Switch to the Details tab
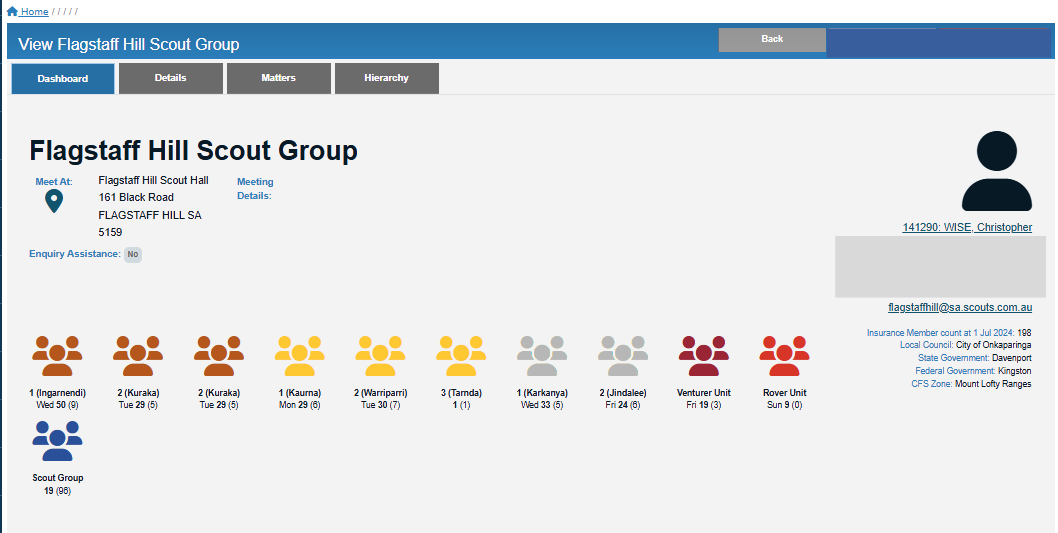Image resolution: width=1058 pixels, height=533 pixels. (170, 78)
